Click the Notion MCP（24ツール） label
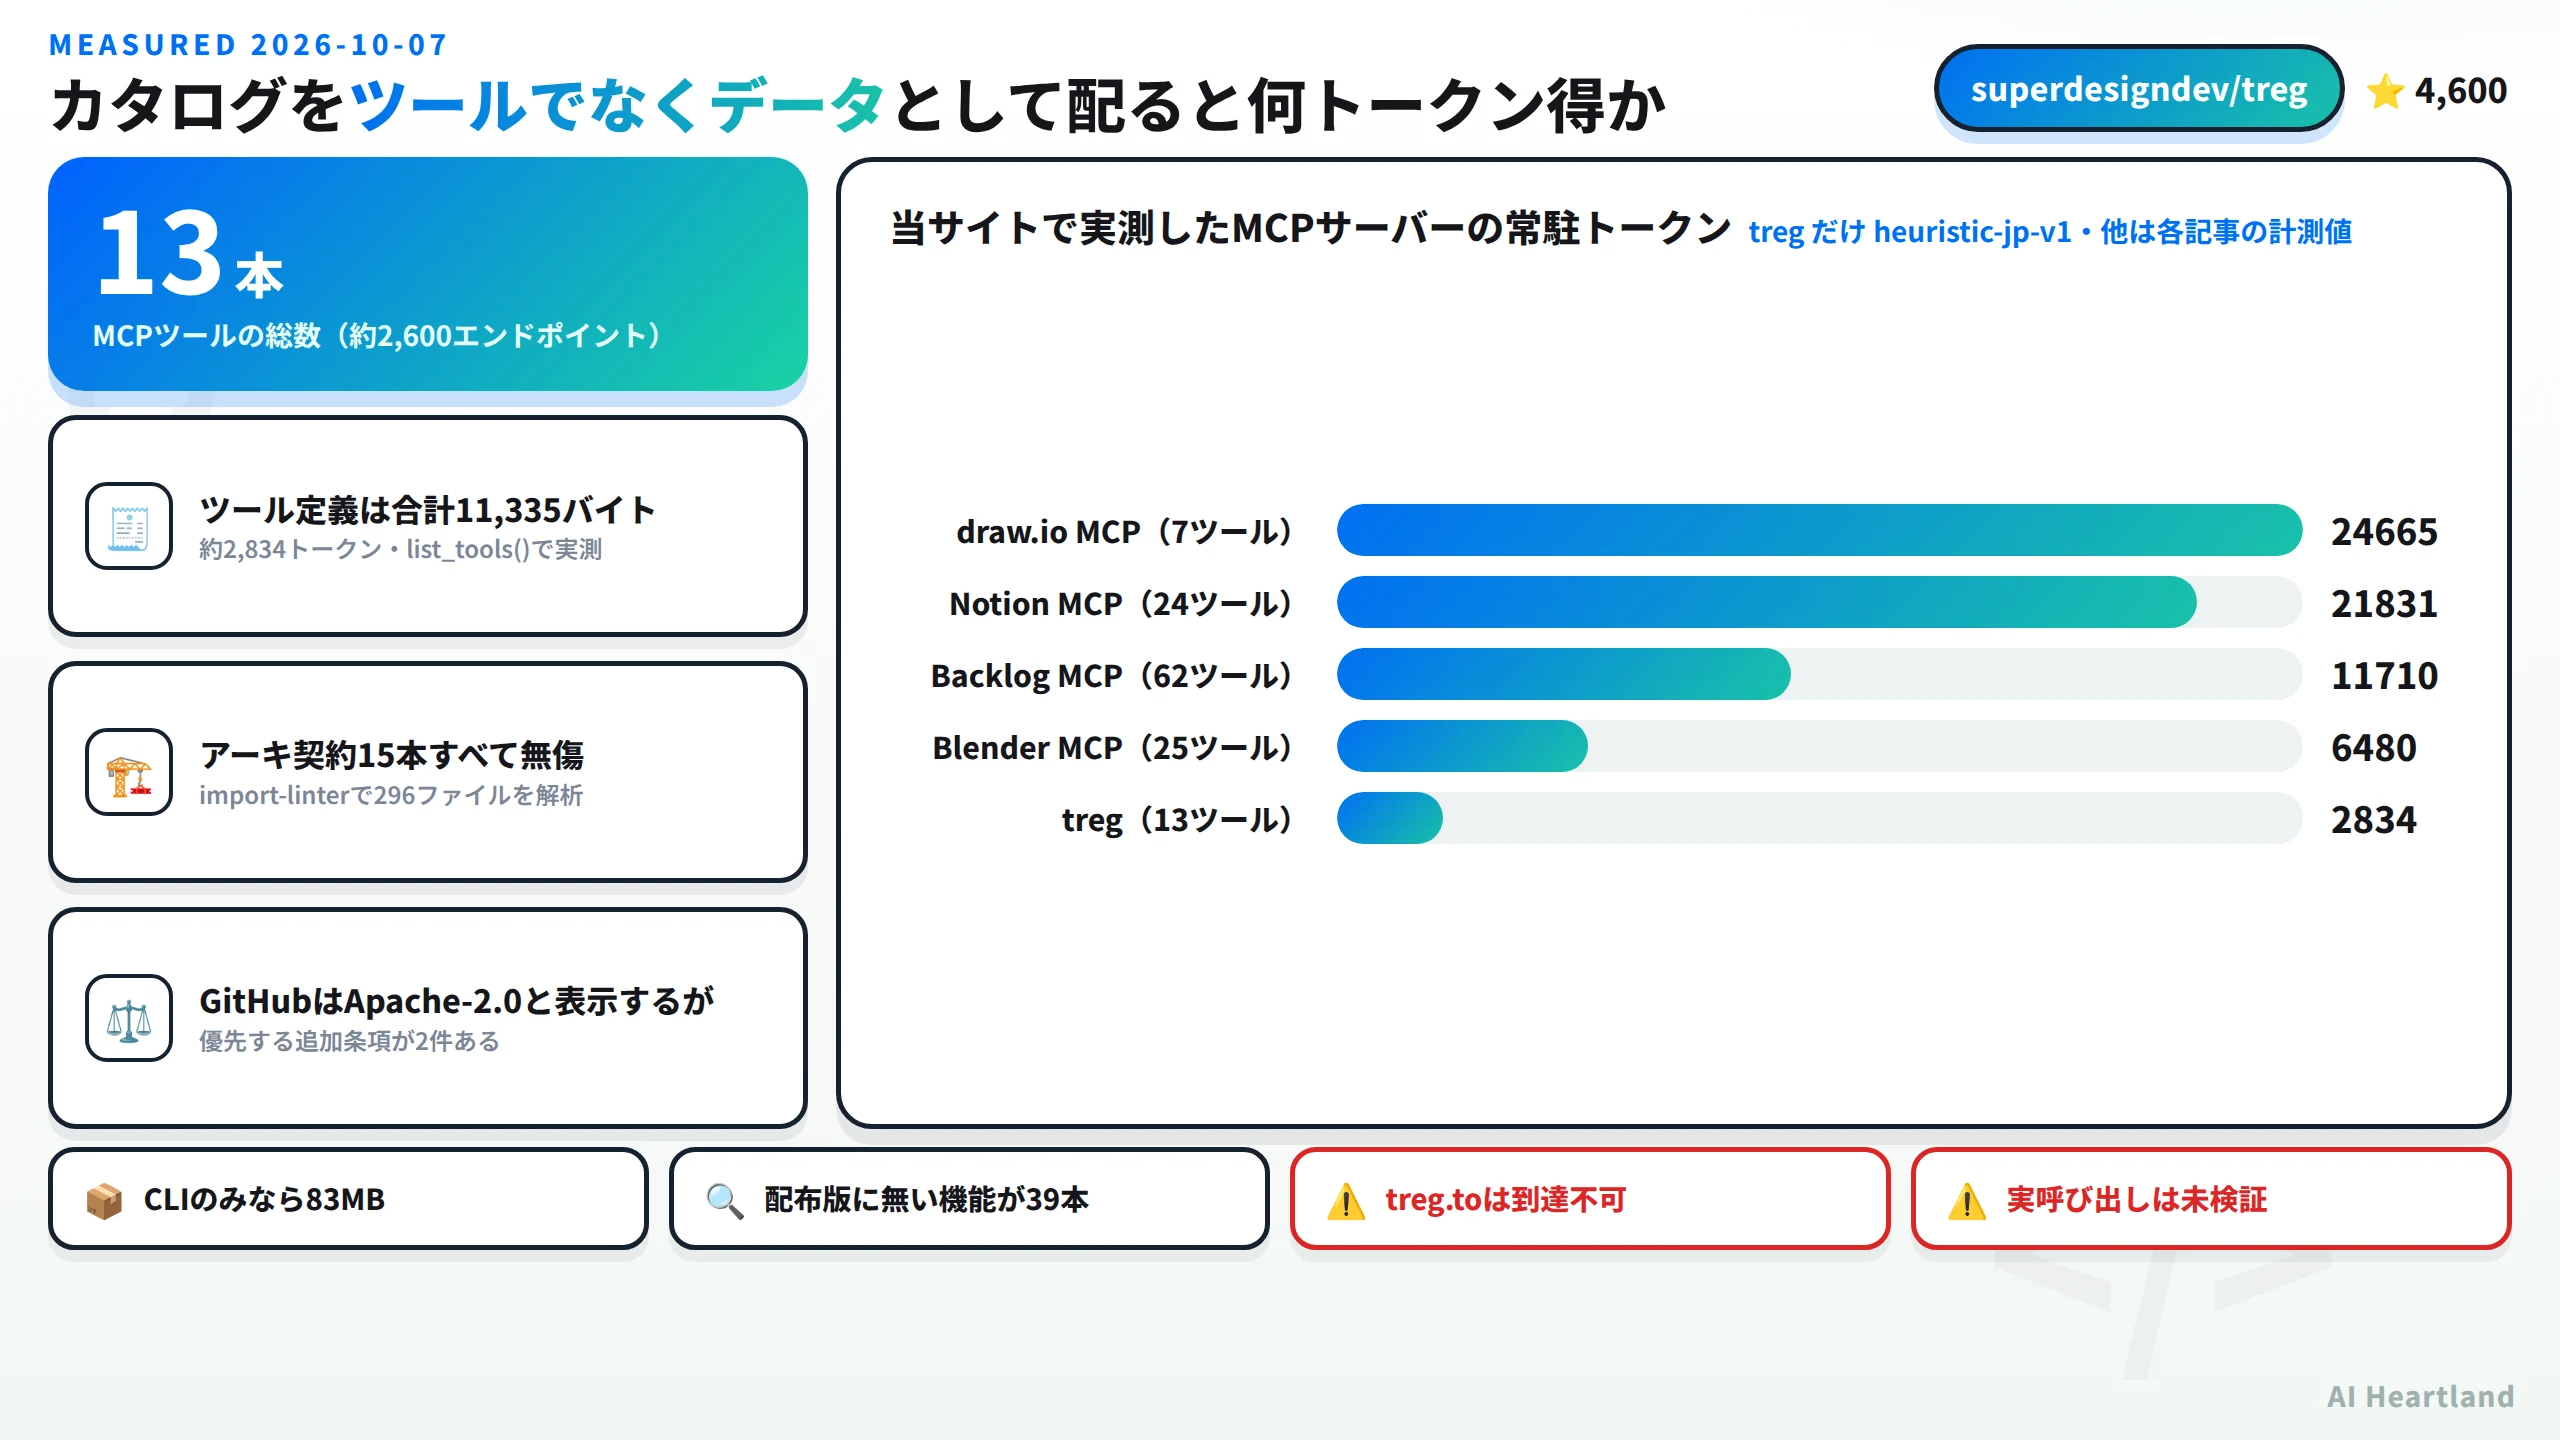The width and height of the screenshot is (2560, 1440). [1122, 604]
